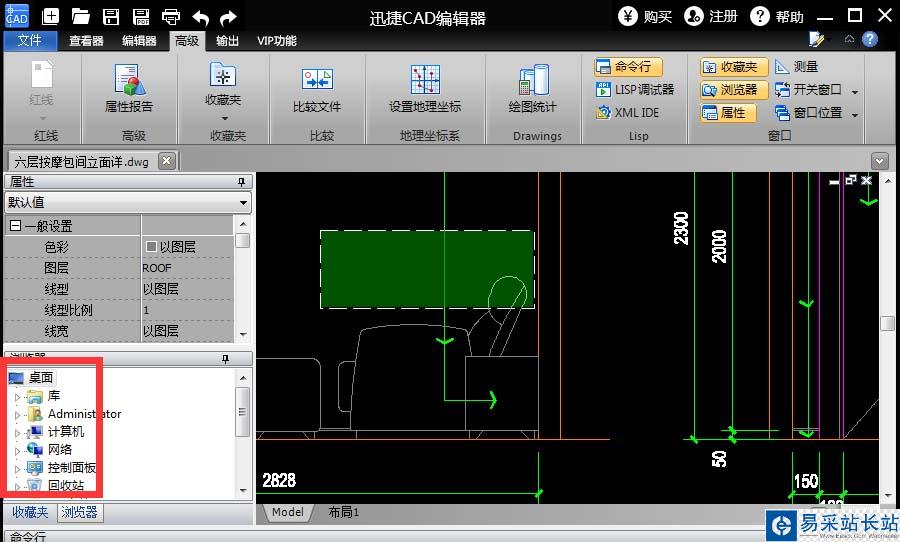Open the 绘图统计 drawing statistics tool
Screen dimensions: 900x542
533,88
